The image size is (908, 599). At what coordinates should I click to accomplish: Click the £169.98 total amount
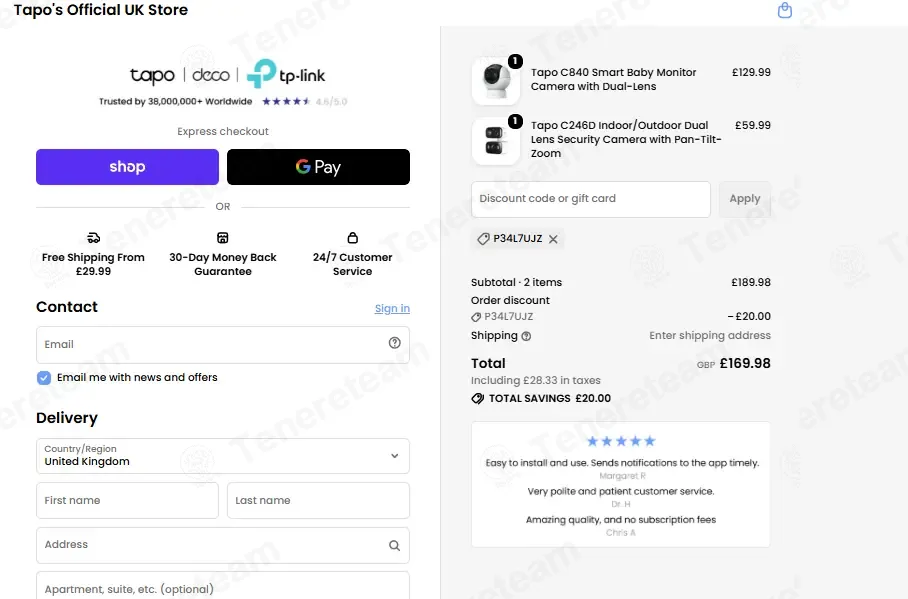click(745, 363)
